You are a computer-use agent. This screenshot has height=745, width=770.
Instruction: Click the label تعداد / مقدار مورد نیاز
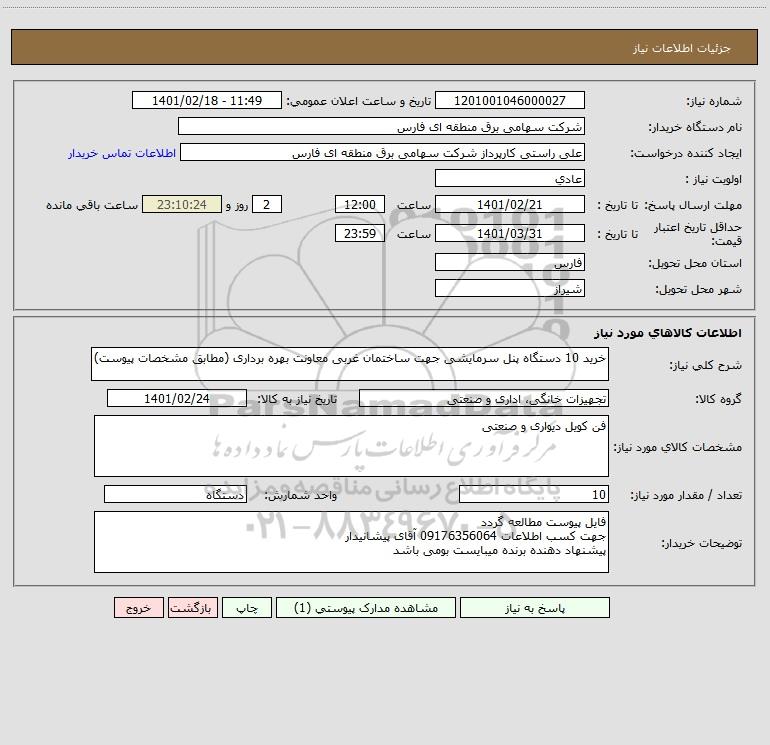pyautogui.click(x=686, y=496)
